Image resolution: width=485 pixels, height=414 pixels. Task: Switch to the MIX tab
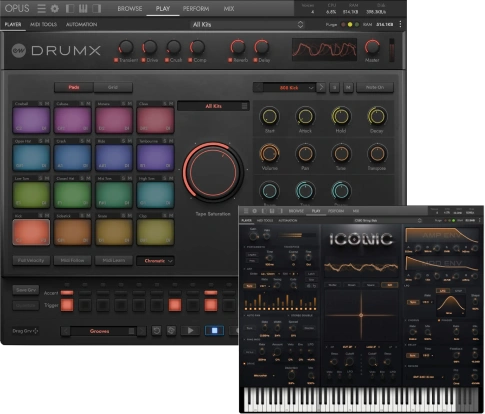click(x=229, y=9)
